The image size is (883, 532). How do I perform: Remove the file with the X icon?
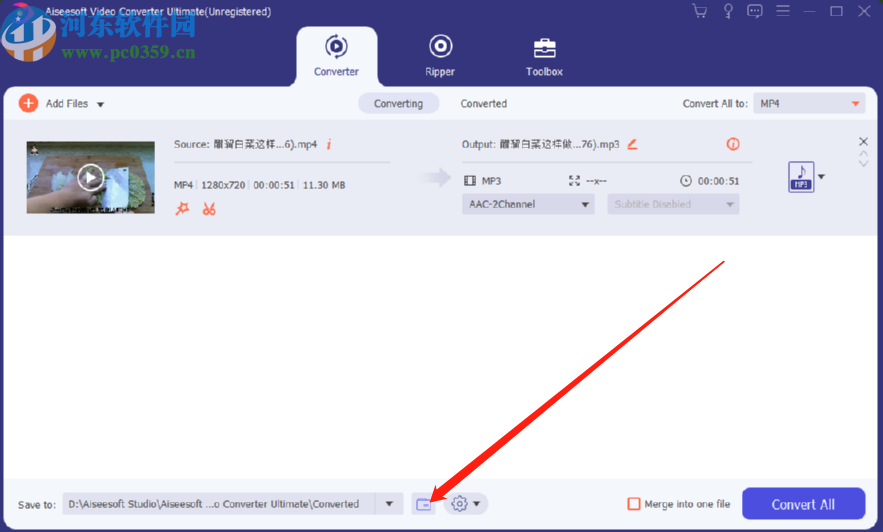point(863,141)
